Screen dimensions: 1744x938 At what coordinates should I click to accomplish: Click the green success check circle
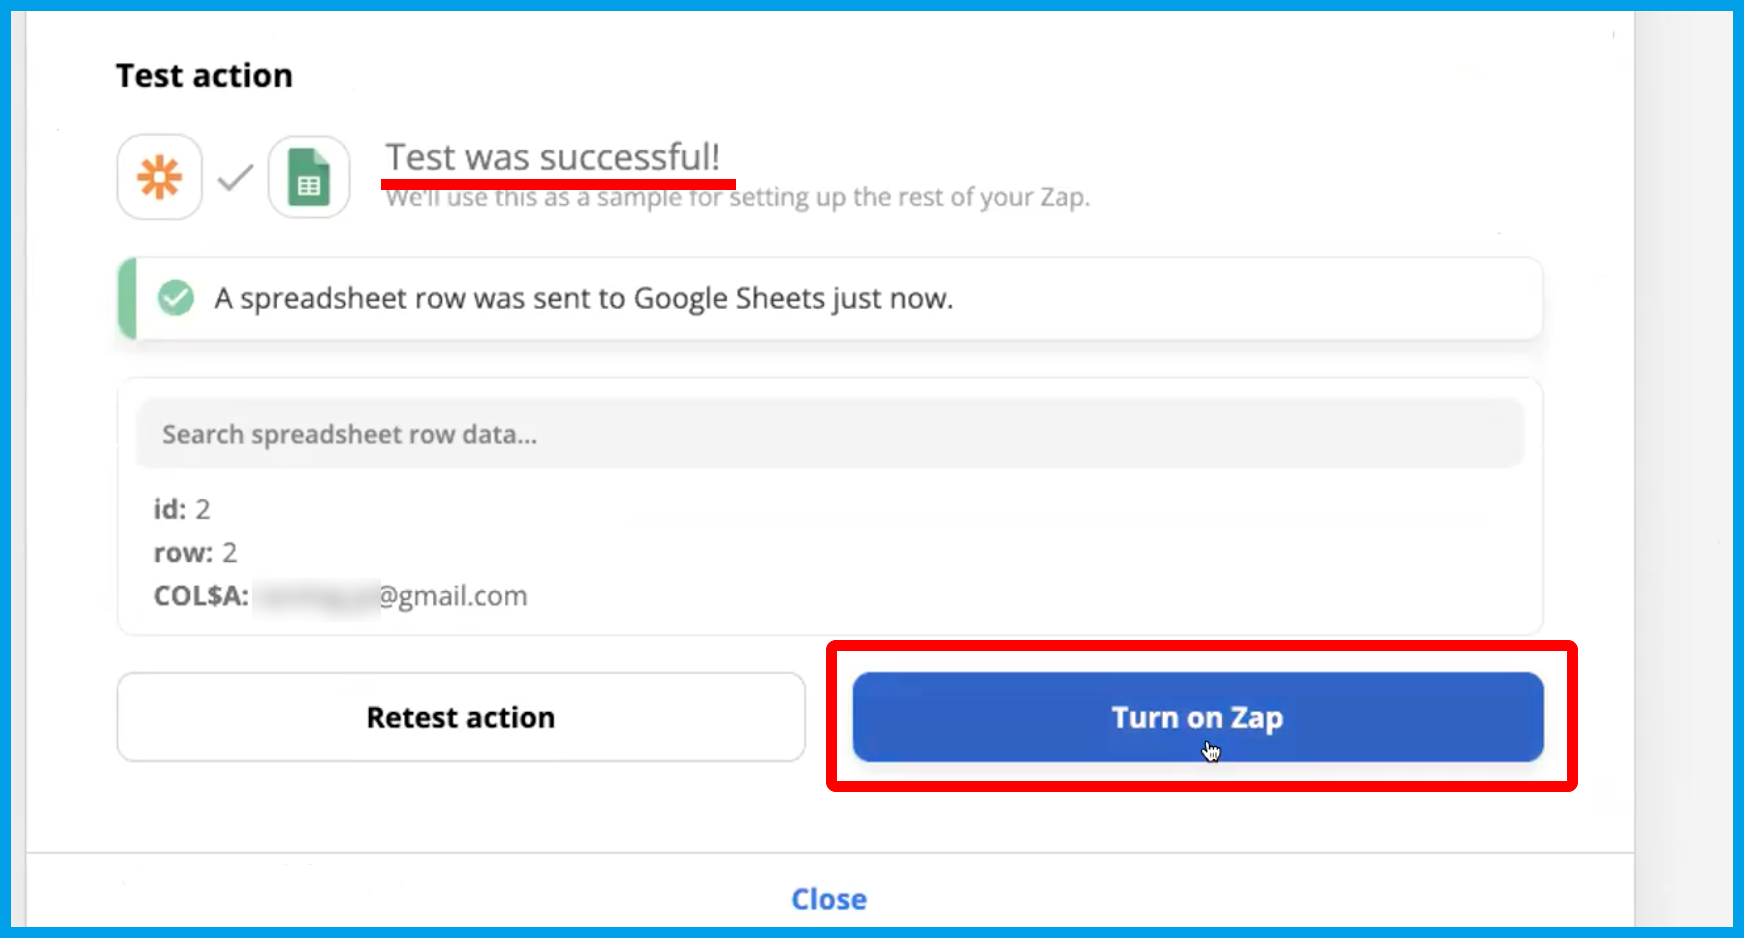pos(176,298)
